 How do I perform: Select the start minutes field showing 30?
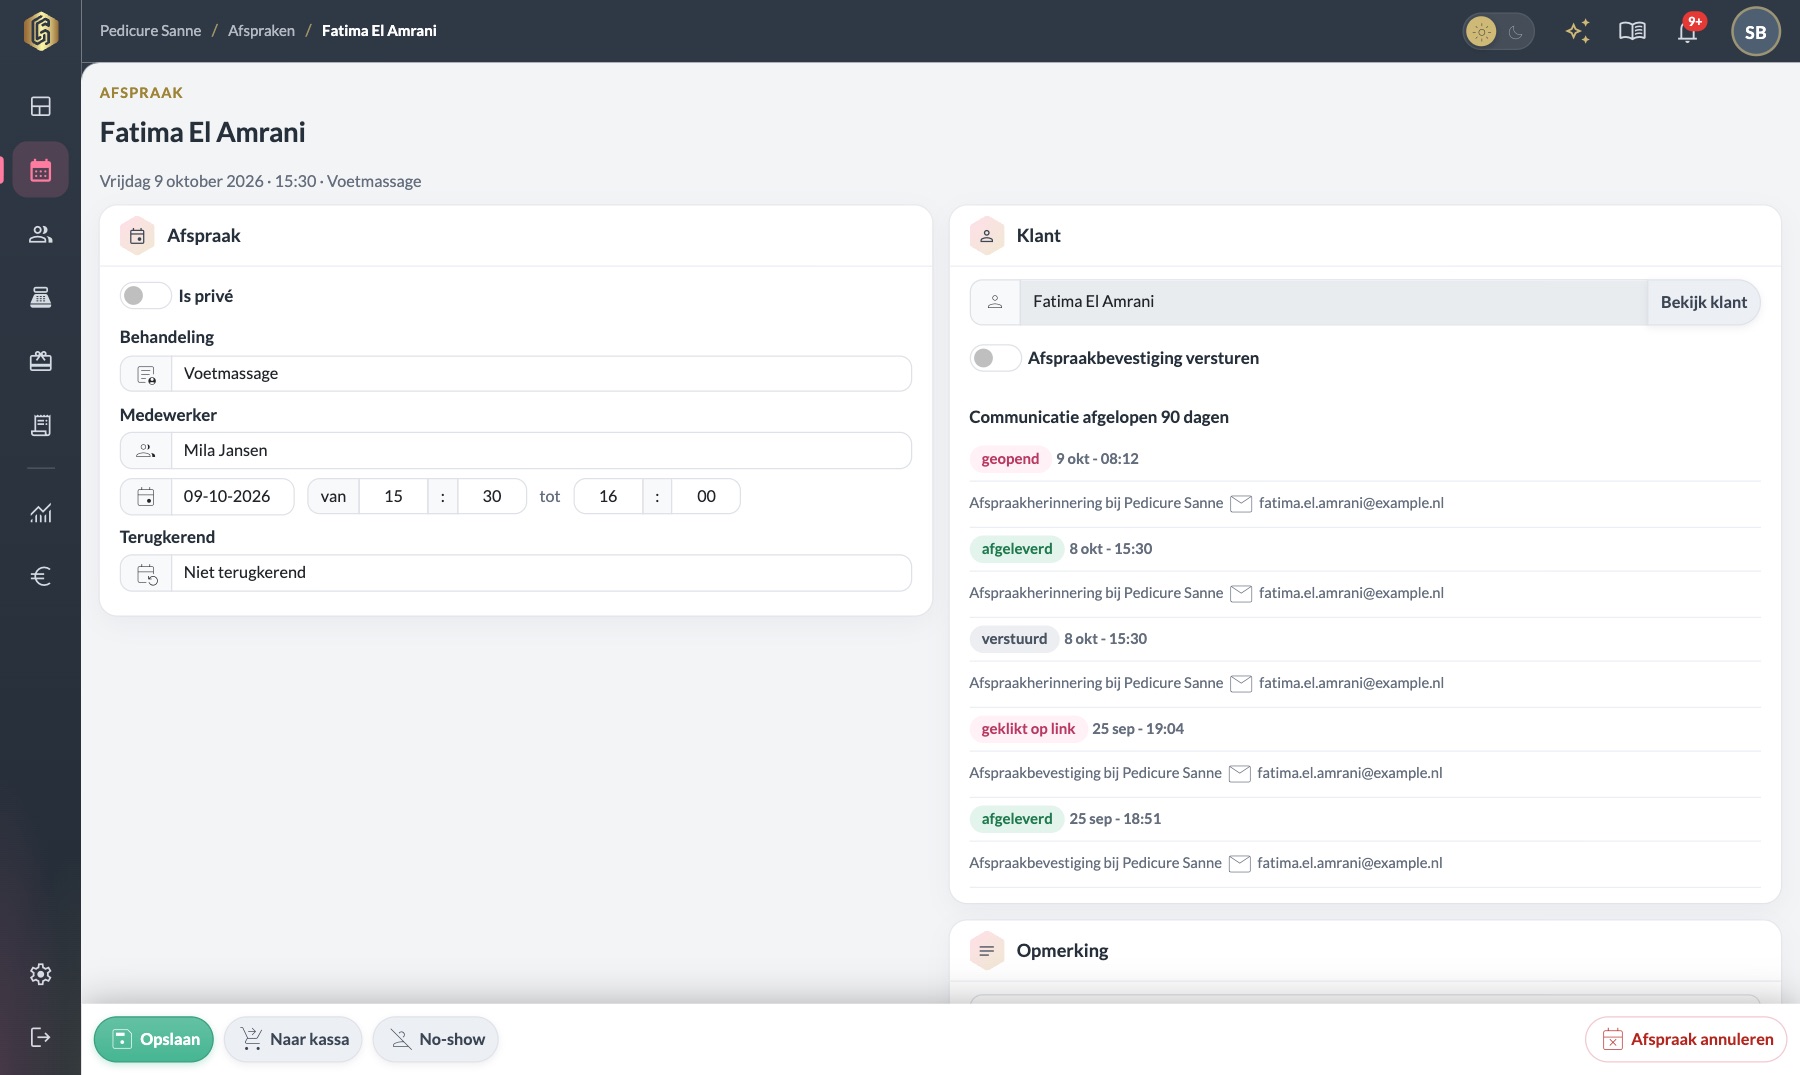492,496
